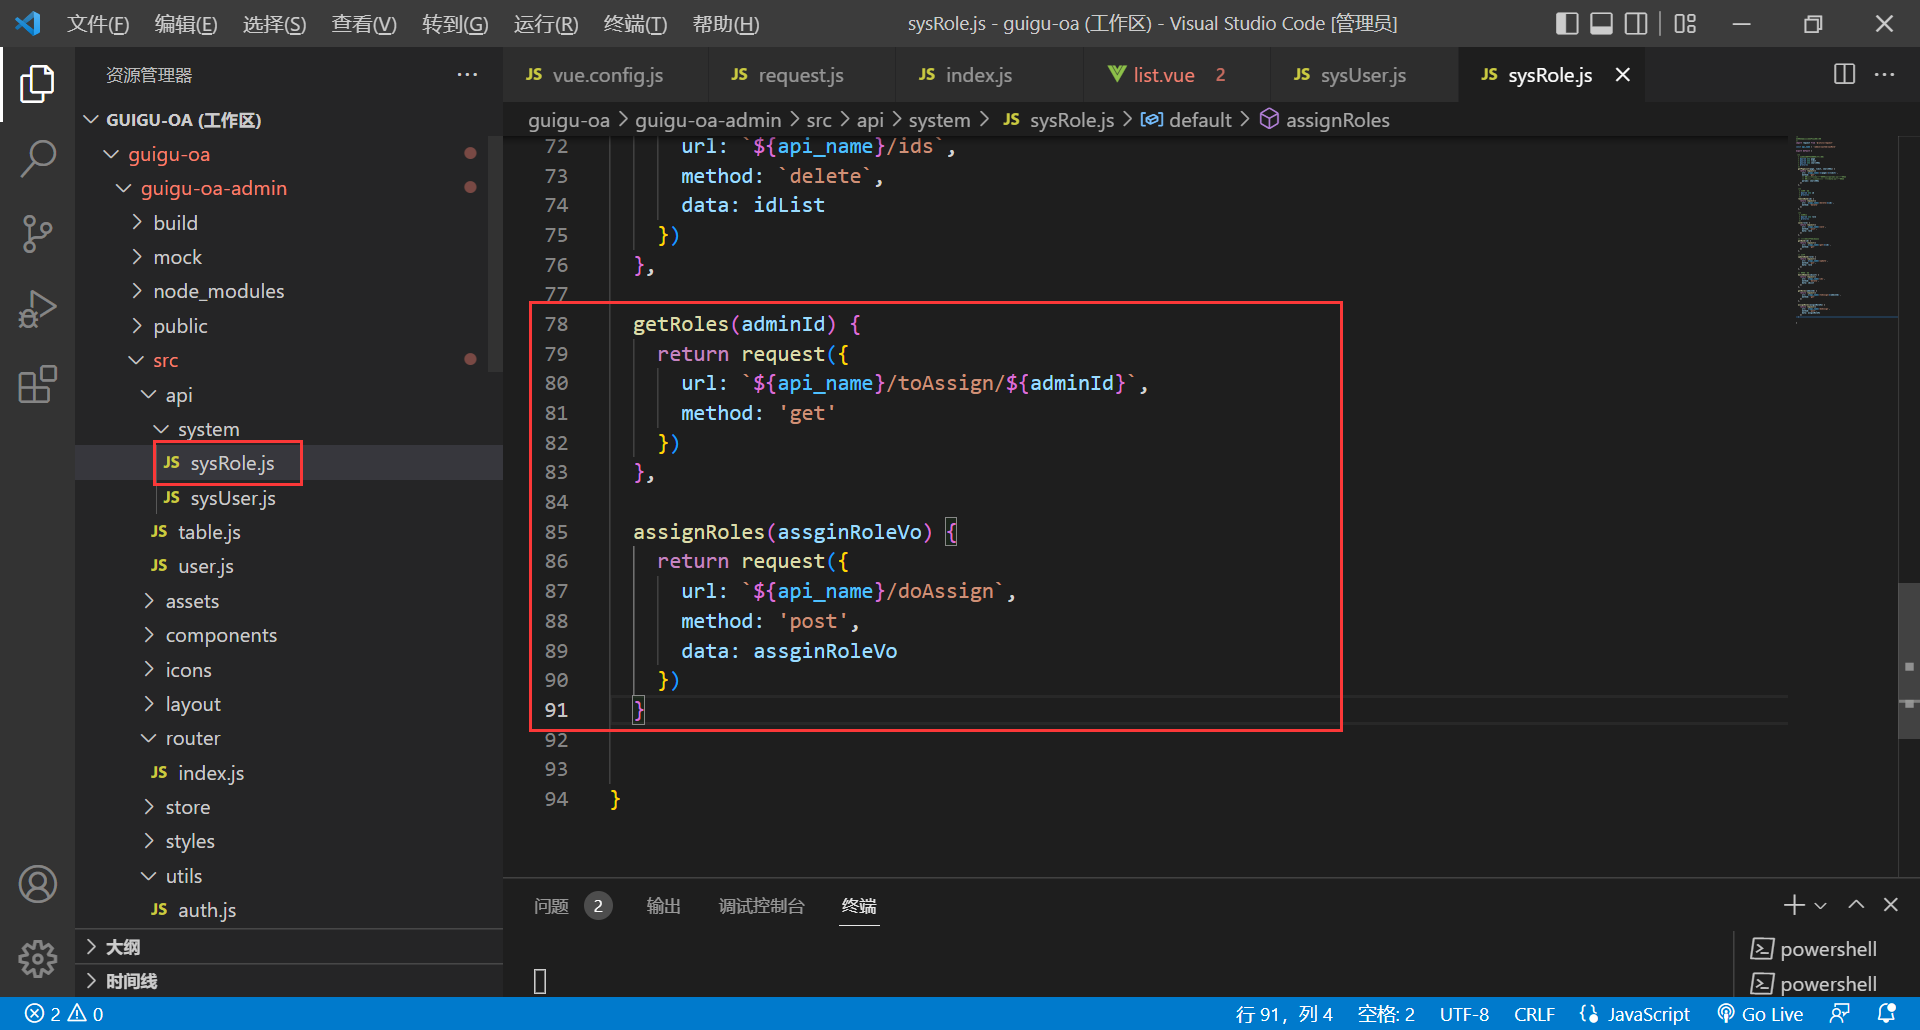Open the Extensions view
This screenshot has width=1920, height=1030.
(37, 385)
